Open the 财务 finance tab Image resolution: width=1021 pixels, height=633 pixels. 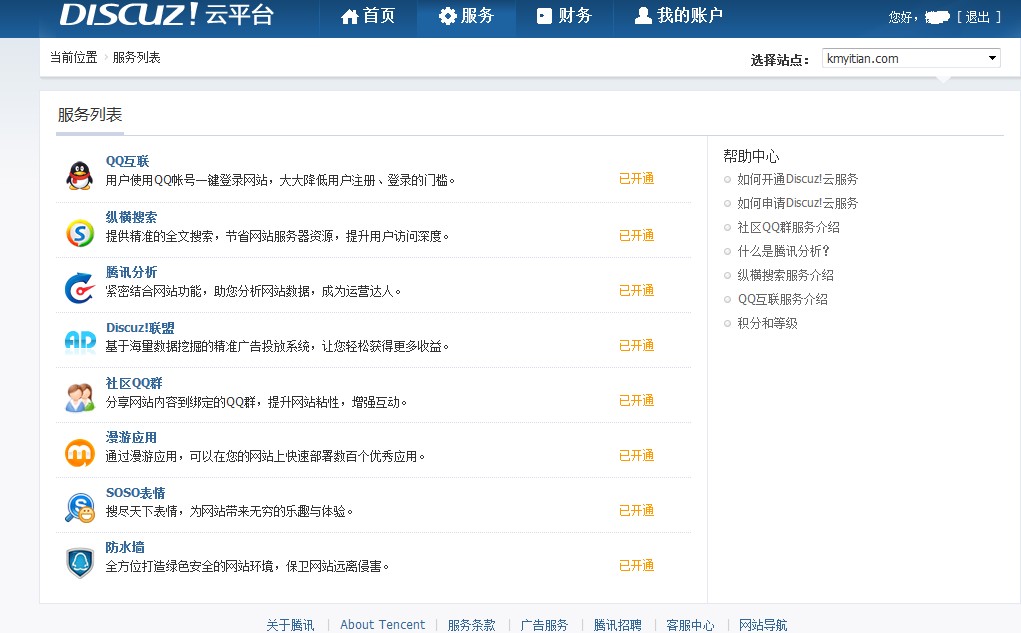564,16
